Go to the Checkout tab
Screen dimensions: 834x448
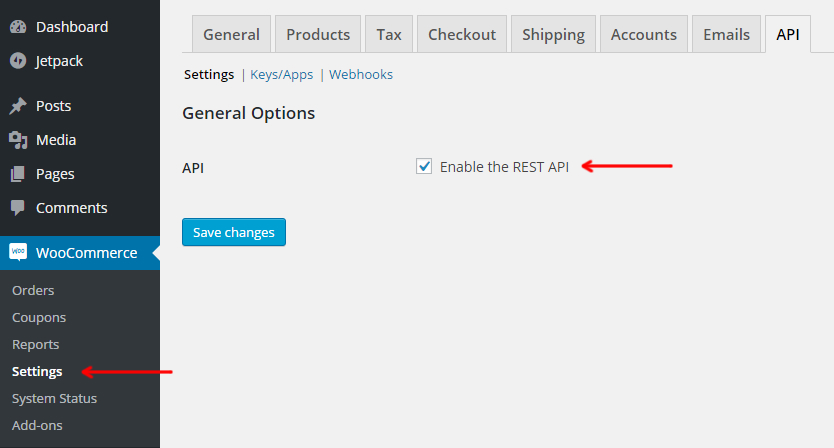click(462, 35)
